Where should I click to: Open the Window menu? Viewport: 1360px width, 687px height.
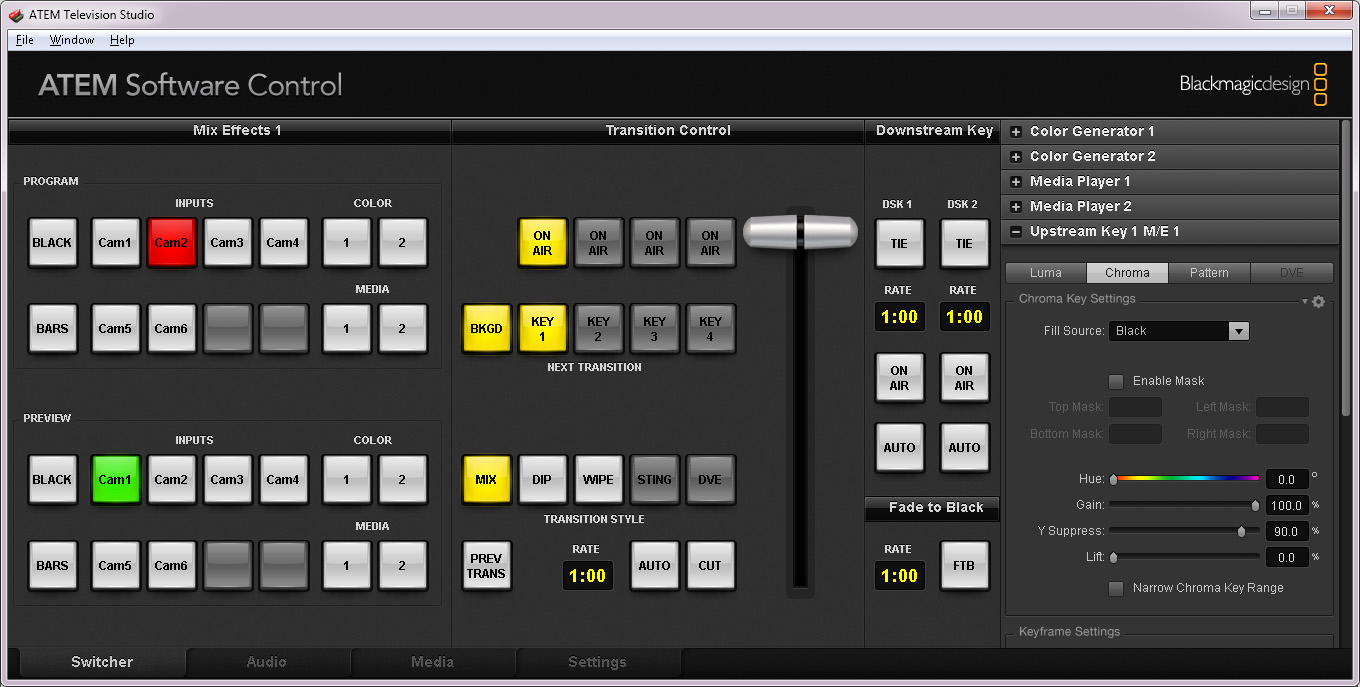point(72,40)
